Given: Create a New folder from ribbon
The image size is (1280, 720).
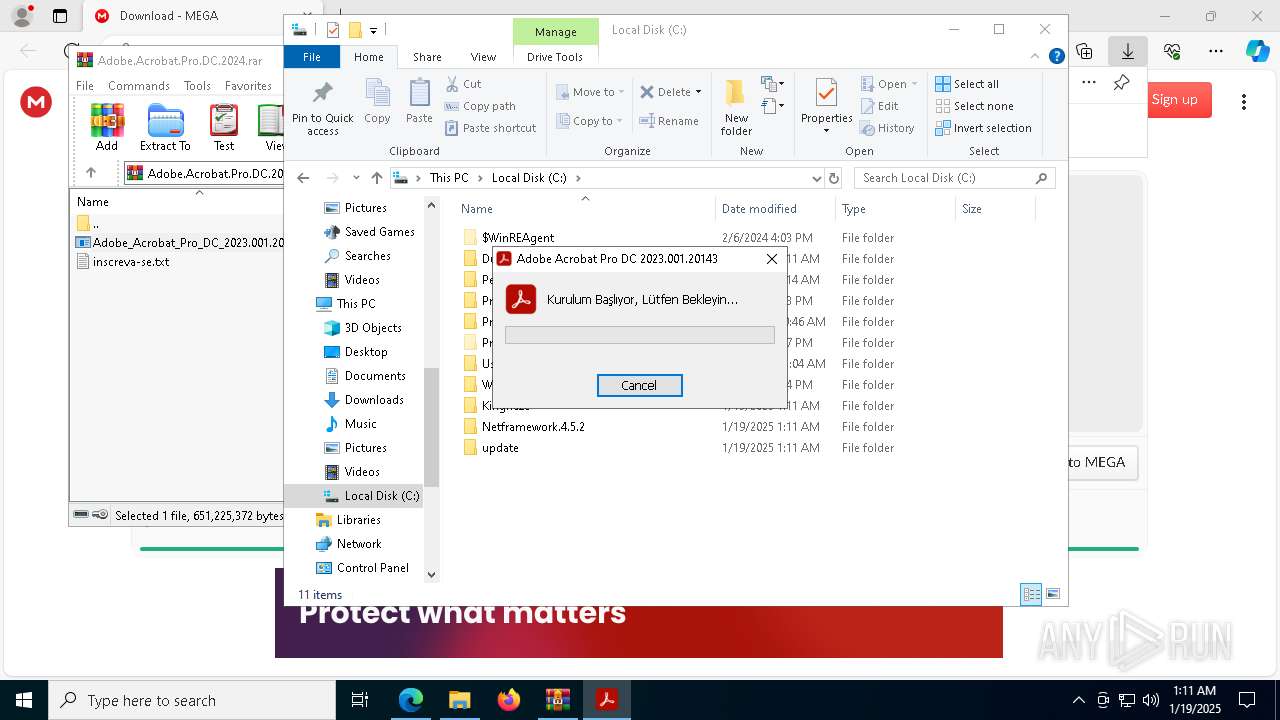Looking at the screenshot, I should tap(736, 108).
